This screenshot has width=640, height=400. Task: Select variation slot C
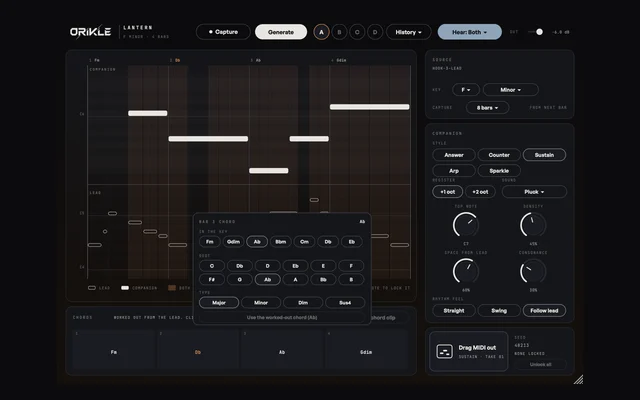click(x=357, y=32)
